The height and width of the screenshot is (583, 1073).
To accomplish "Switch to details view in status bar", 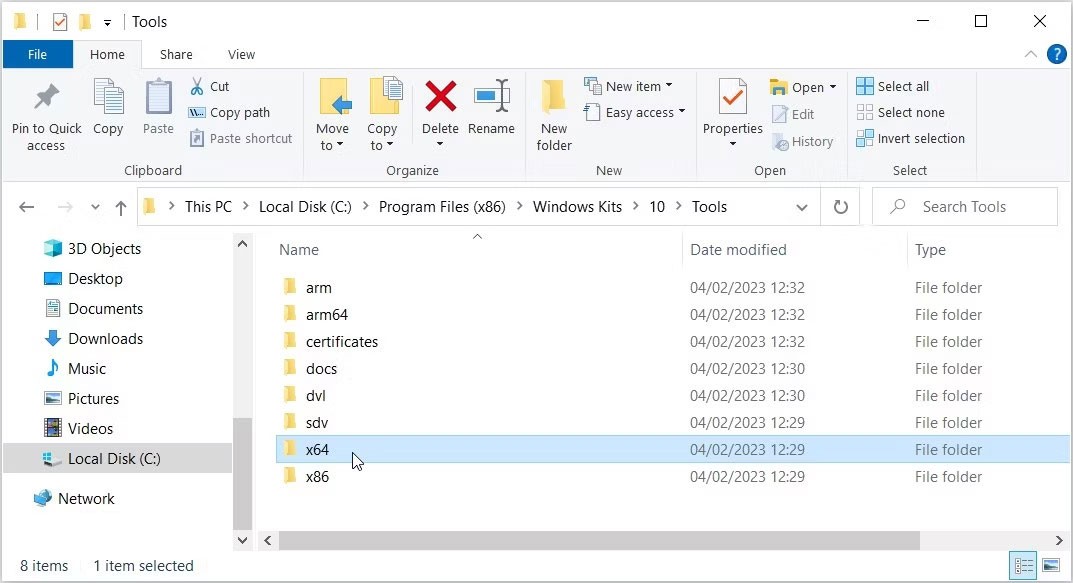I will pyautogui.click(x=1022, y=566).
